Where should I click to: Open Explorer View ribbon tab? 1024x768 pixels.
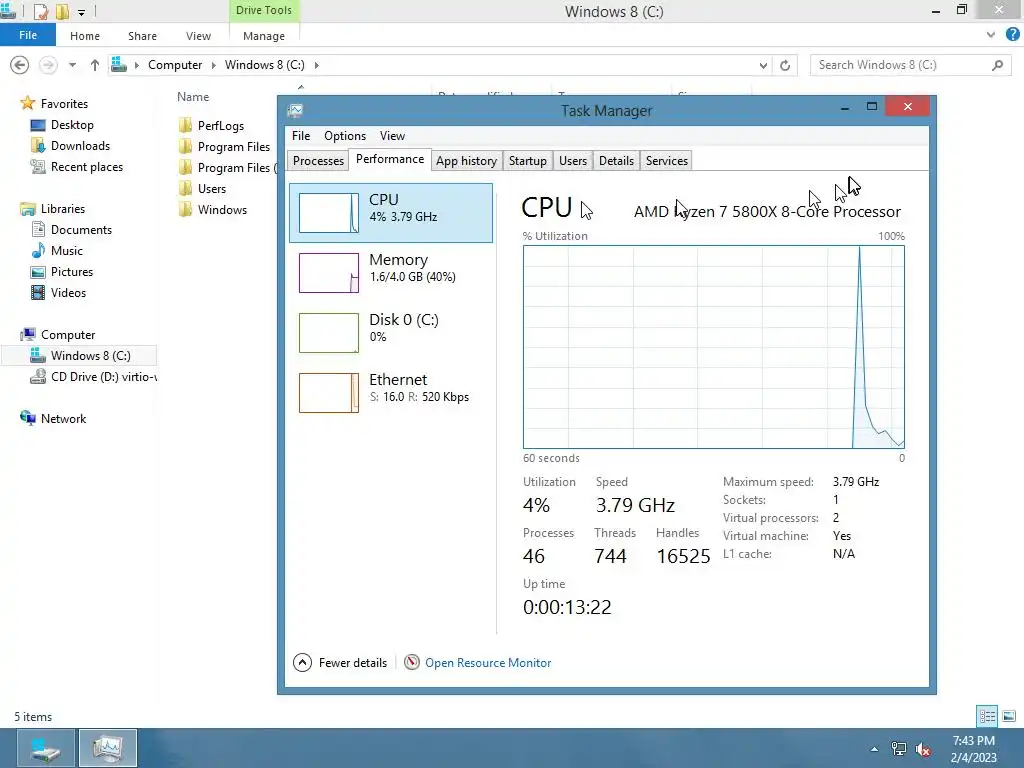tap(198, 36)
